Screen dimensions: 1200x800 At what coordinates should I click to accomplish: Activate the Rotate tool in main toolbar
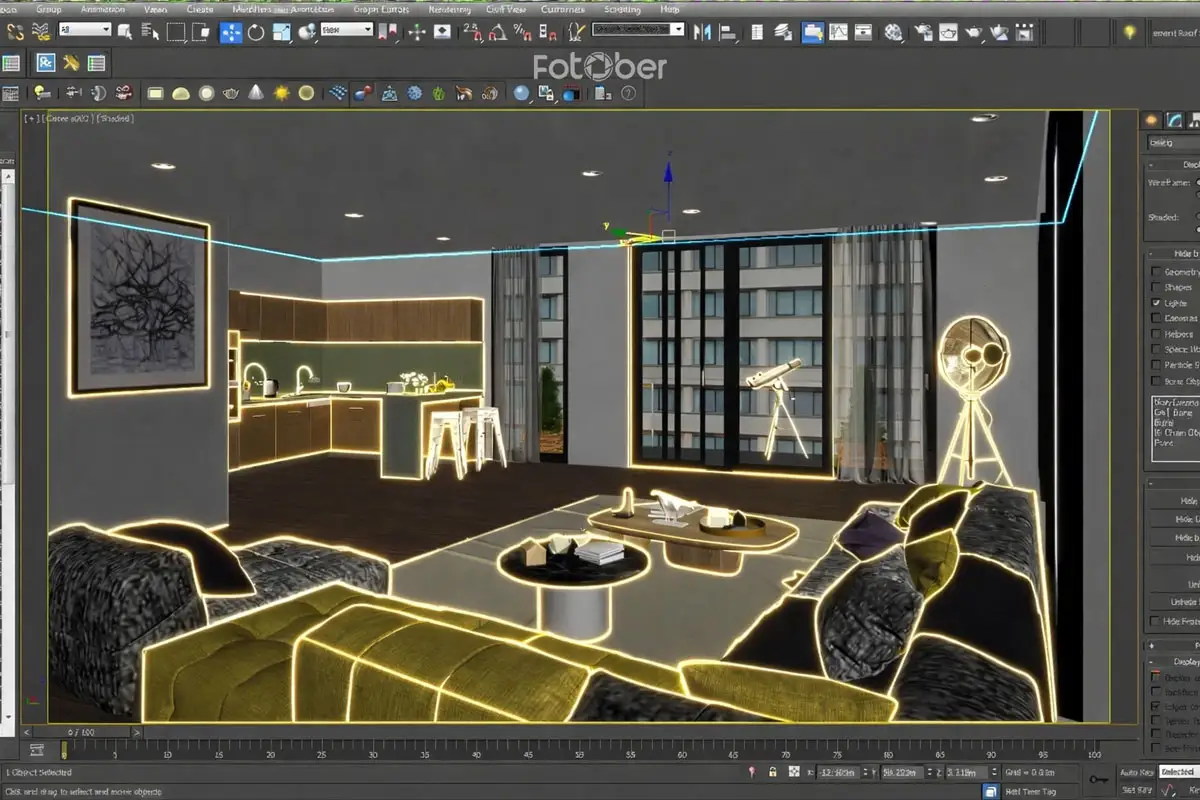coord(256,32)
